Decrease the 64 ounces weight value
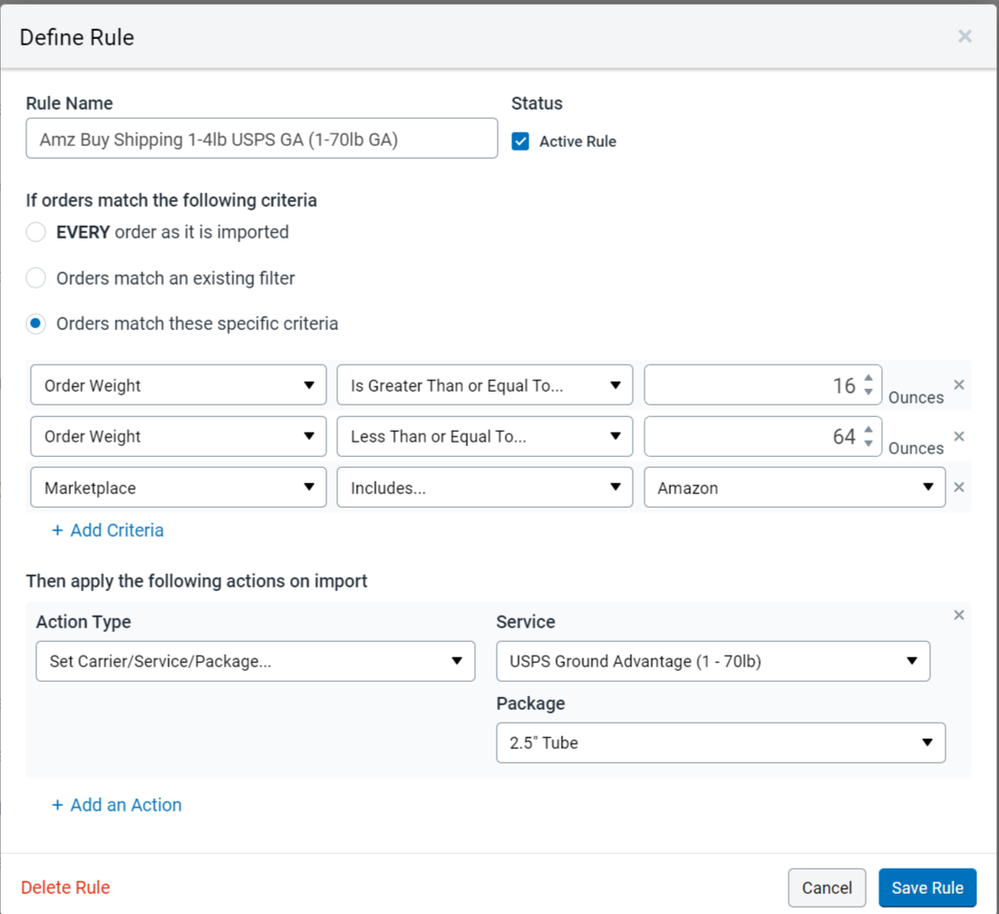Screen dimensions: 999x914 pyautogui.click(x=868, y=444)
